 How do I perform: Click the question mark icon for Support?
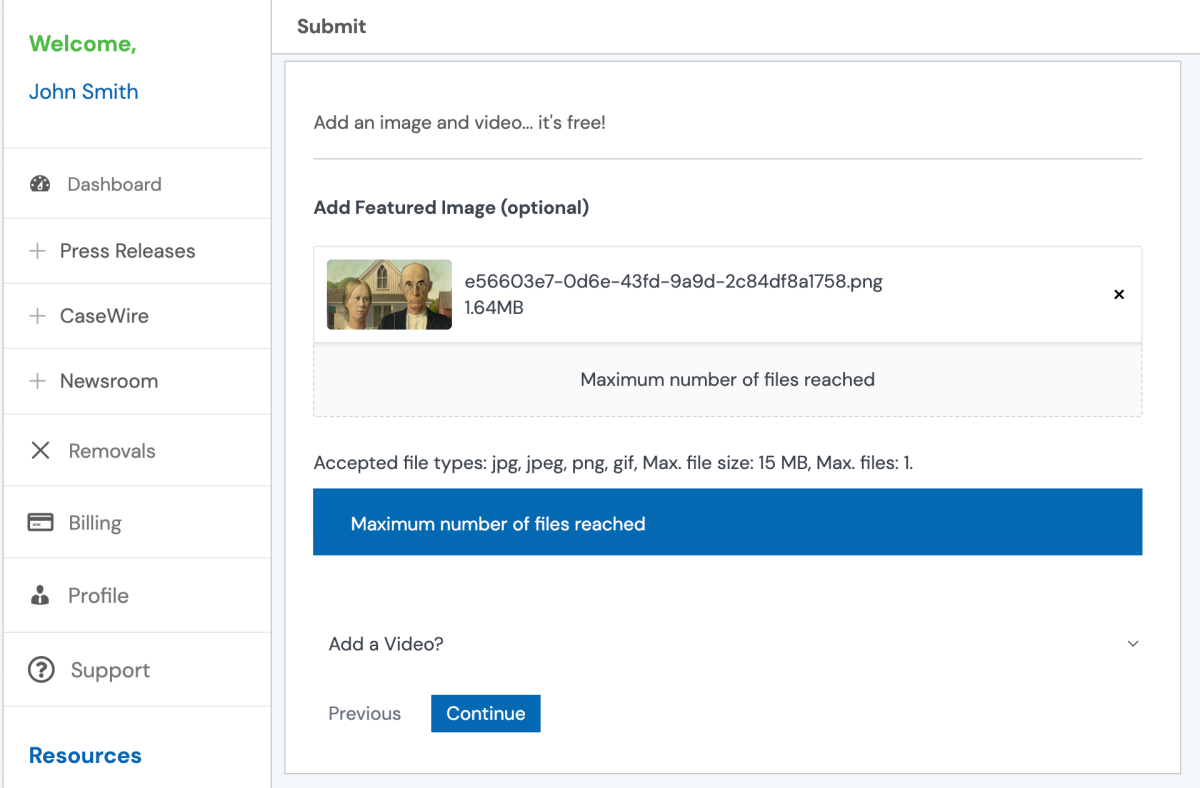(40, 669)
